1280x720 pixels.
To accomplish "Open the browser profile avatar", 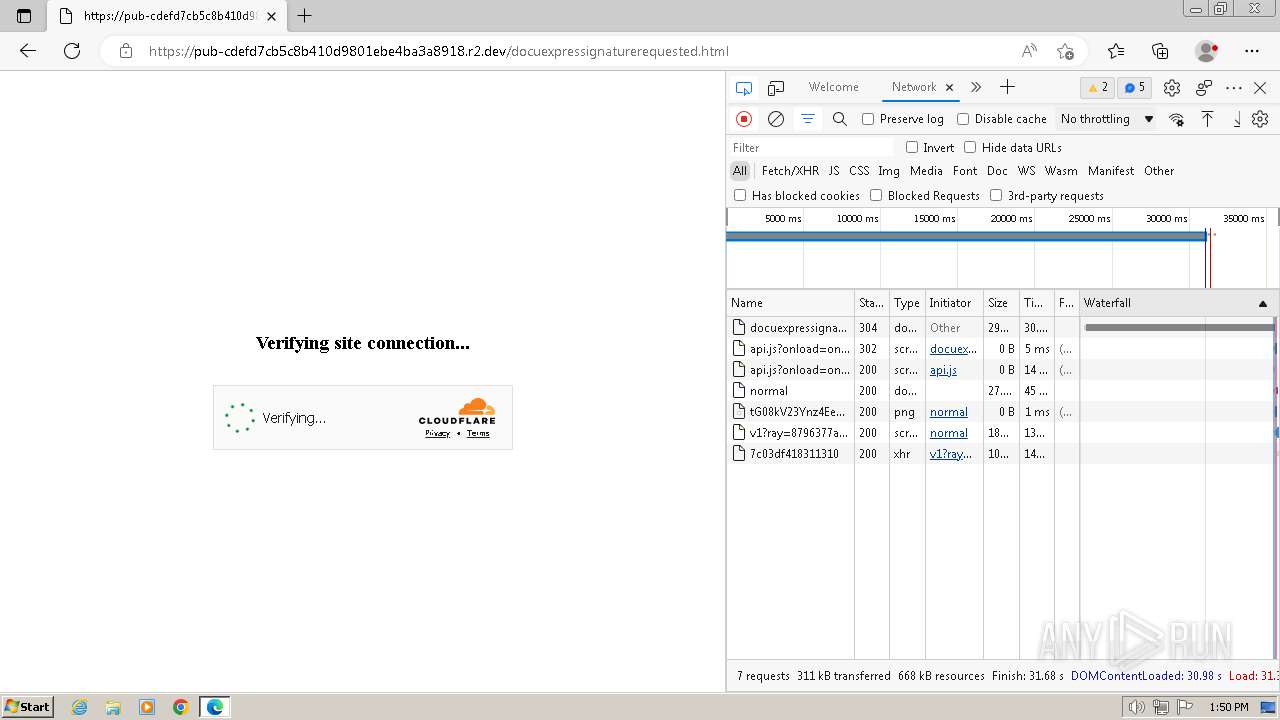I will pos(1207,51).
